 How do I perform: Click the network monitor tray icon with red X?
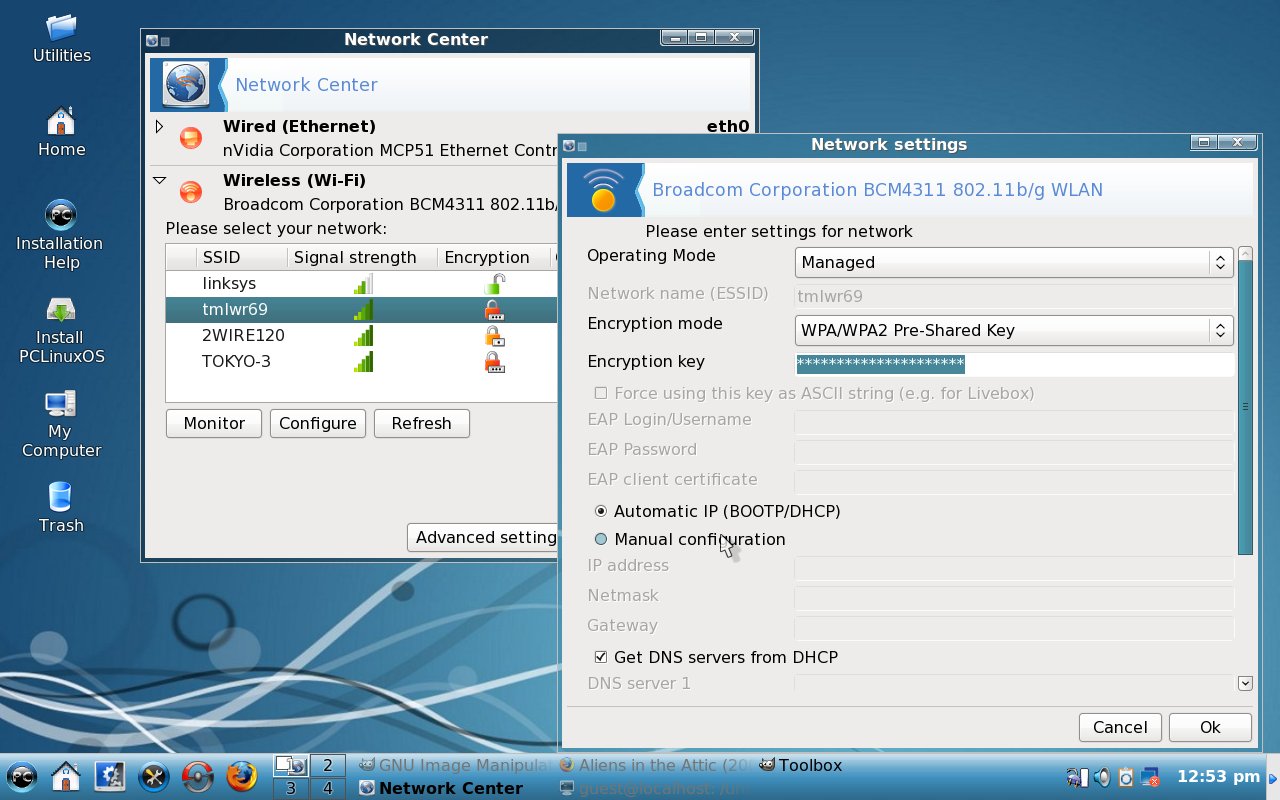click(1150, 776)
